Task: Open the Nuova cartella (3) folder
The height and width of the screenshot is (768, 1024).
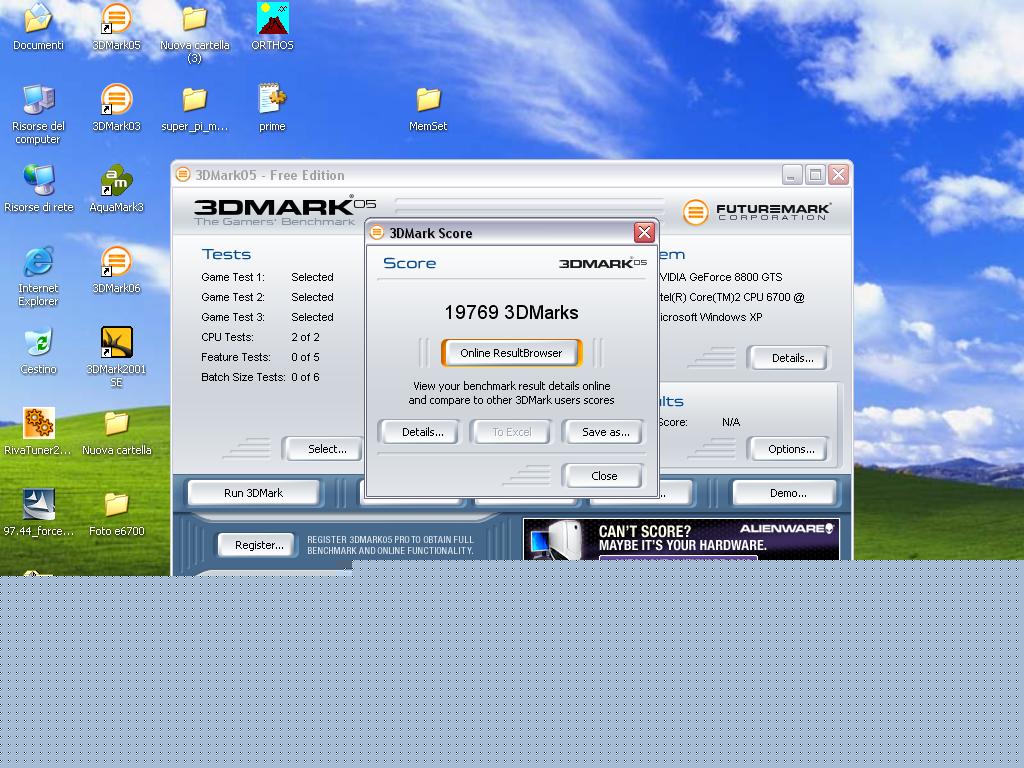Action: point(195,33)
